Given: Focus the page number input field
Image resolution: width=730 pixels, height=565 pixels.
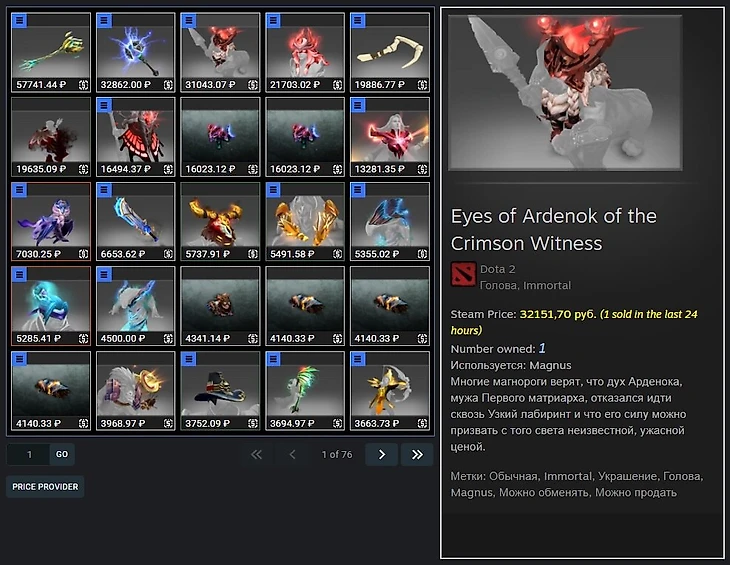Looking at the screenshot, I should (x=28, y=454).
